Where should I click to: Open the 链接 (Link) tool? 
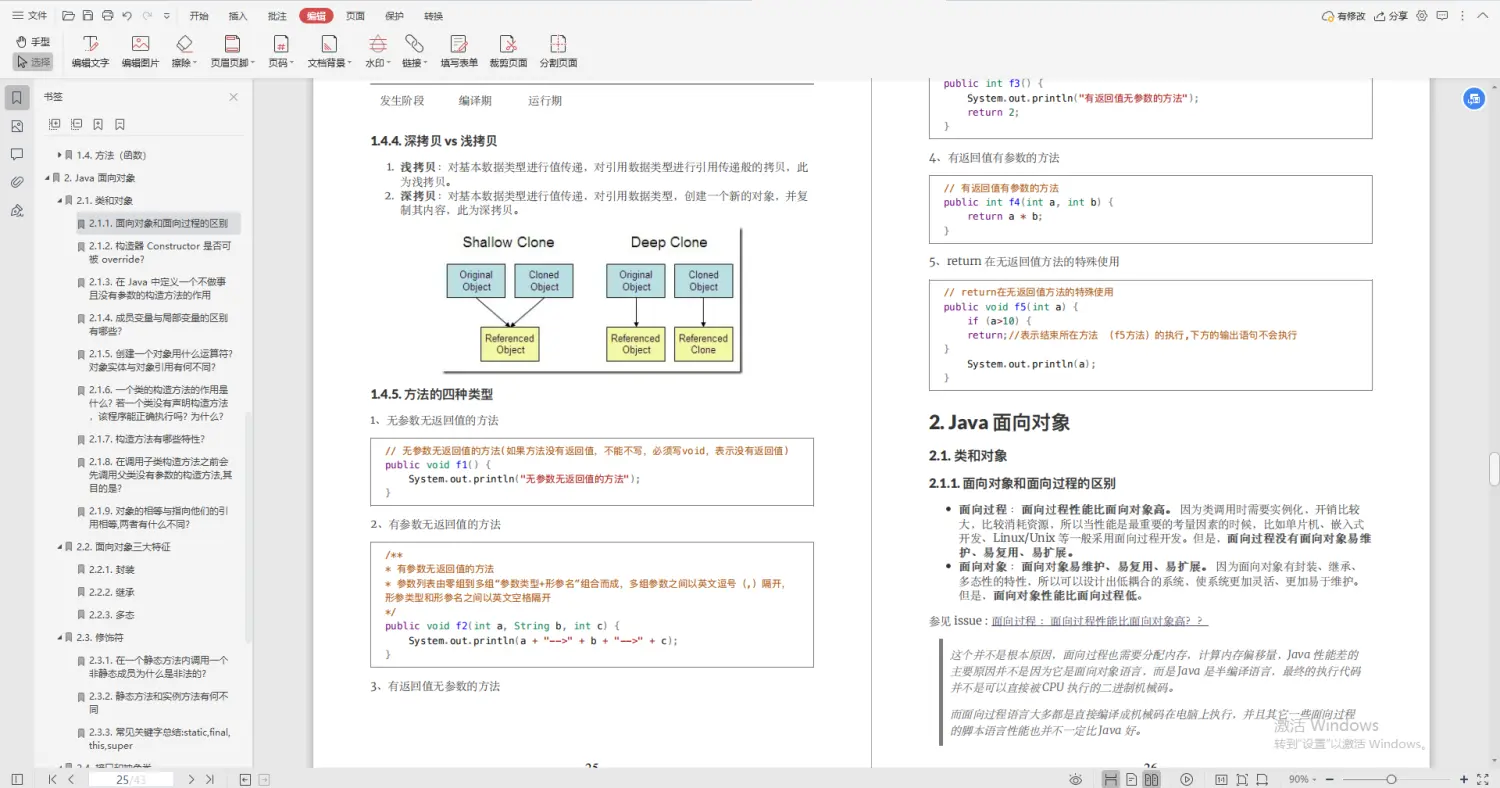tap(413, 52)
